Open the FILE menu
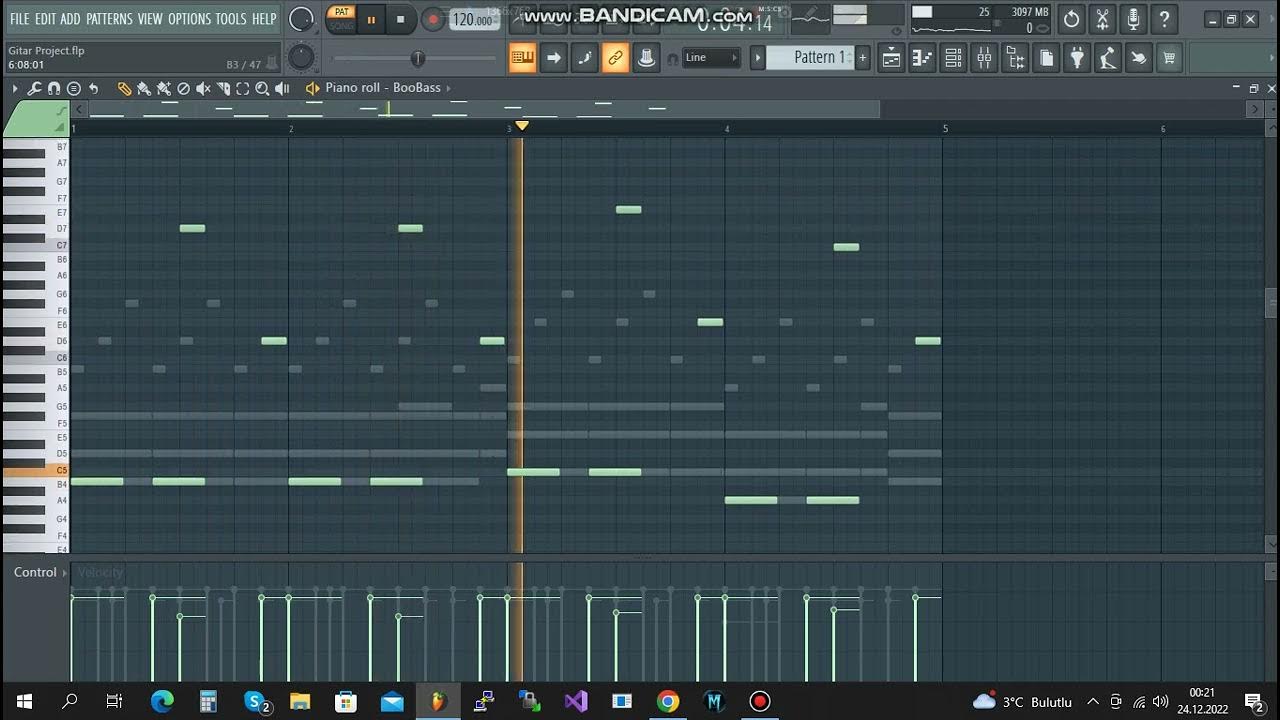 [19, 19]
